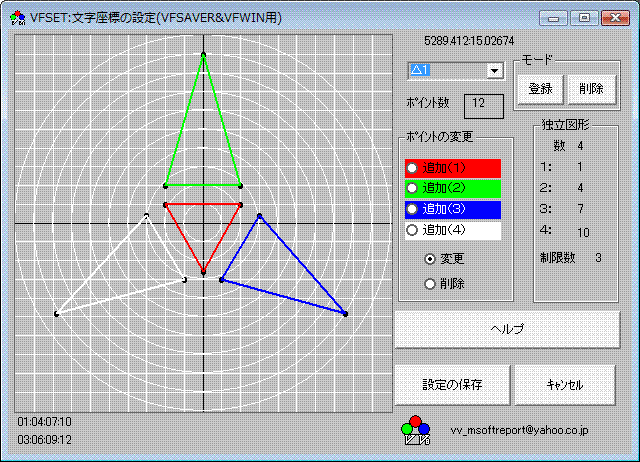Click the top vertex of the green triangle
Viewport: 640px width, 462px height.
203,55
